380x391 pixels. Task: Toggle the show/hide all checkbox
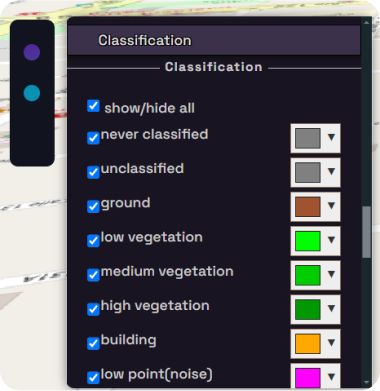[93, 106]
